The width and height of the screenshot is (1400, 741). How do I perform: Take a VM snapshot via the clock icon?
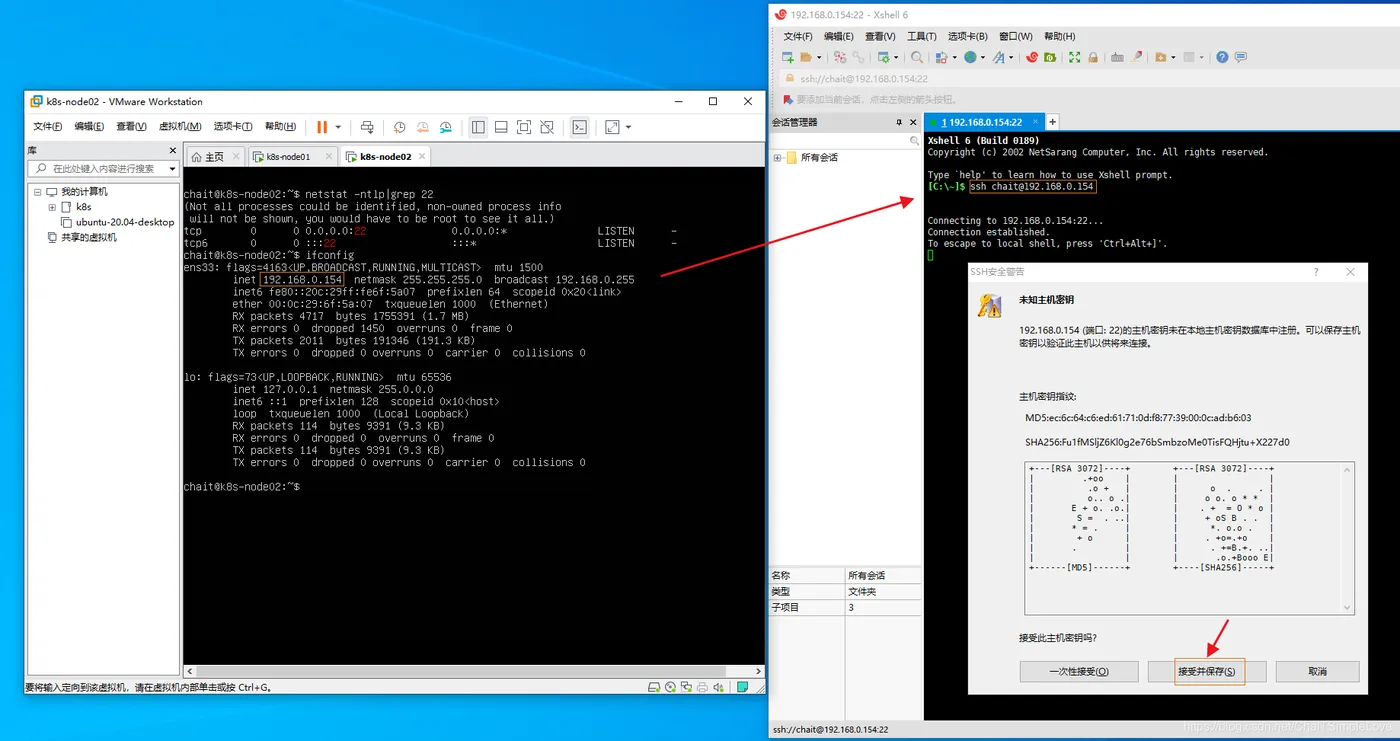399,128
